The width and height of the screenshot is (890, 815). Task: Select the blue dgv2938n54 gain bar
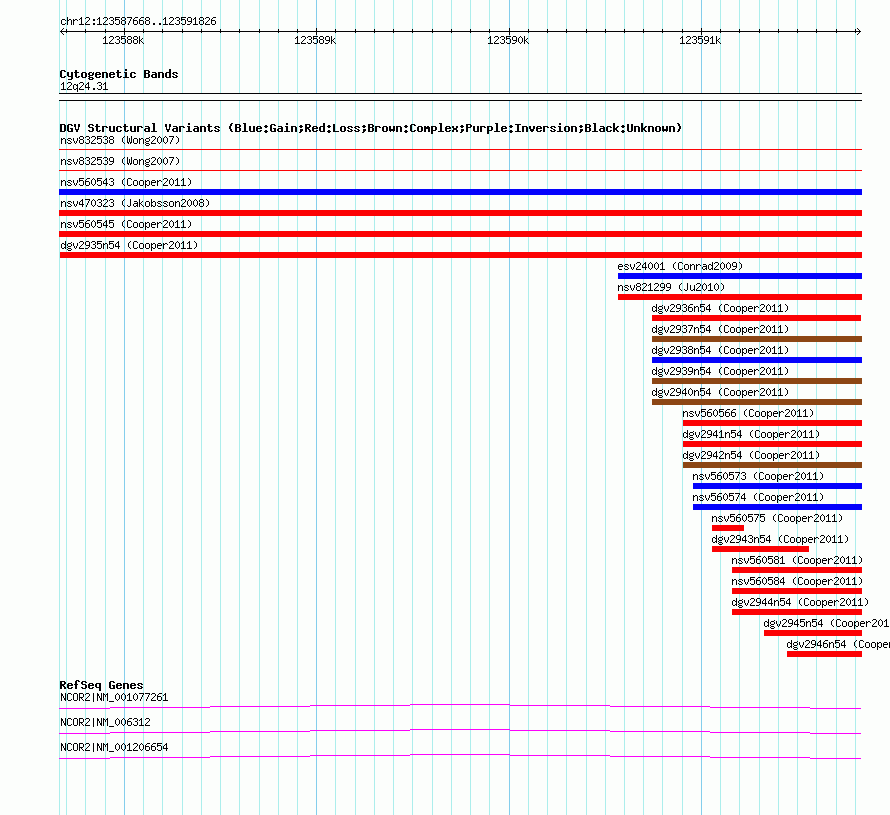tap(757, 360)
